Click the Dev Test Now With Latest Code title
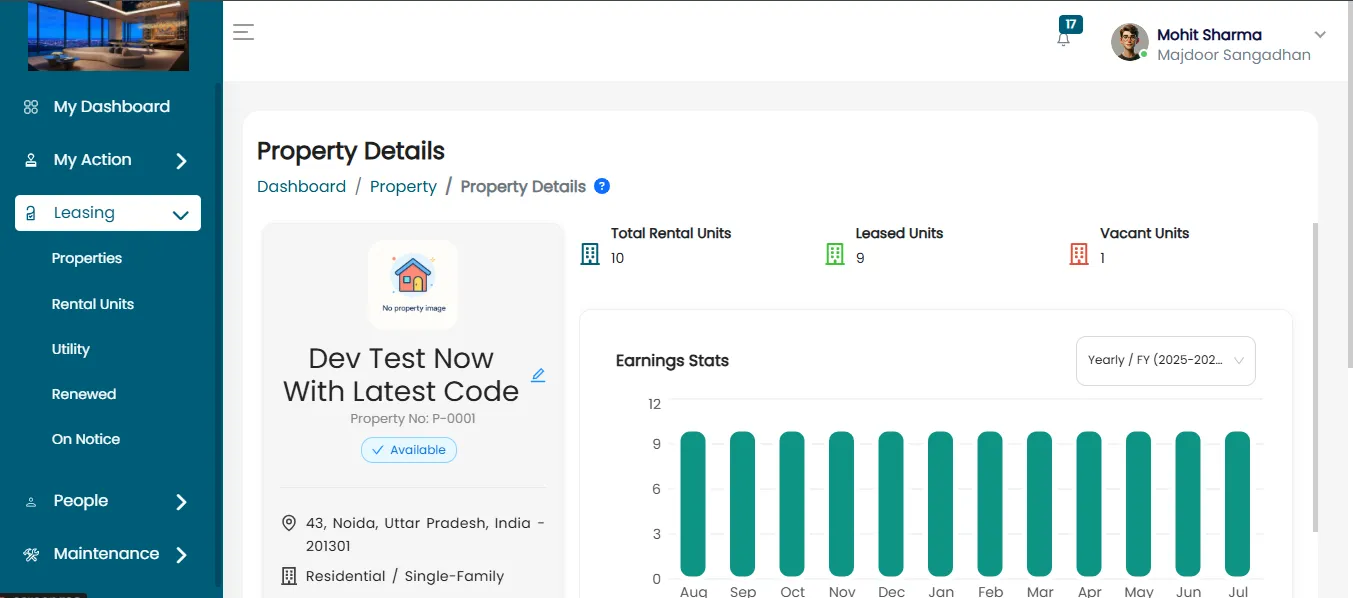1353x598 pixels. coord(401,374)
